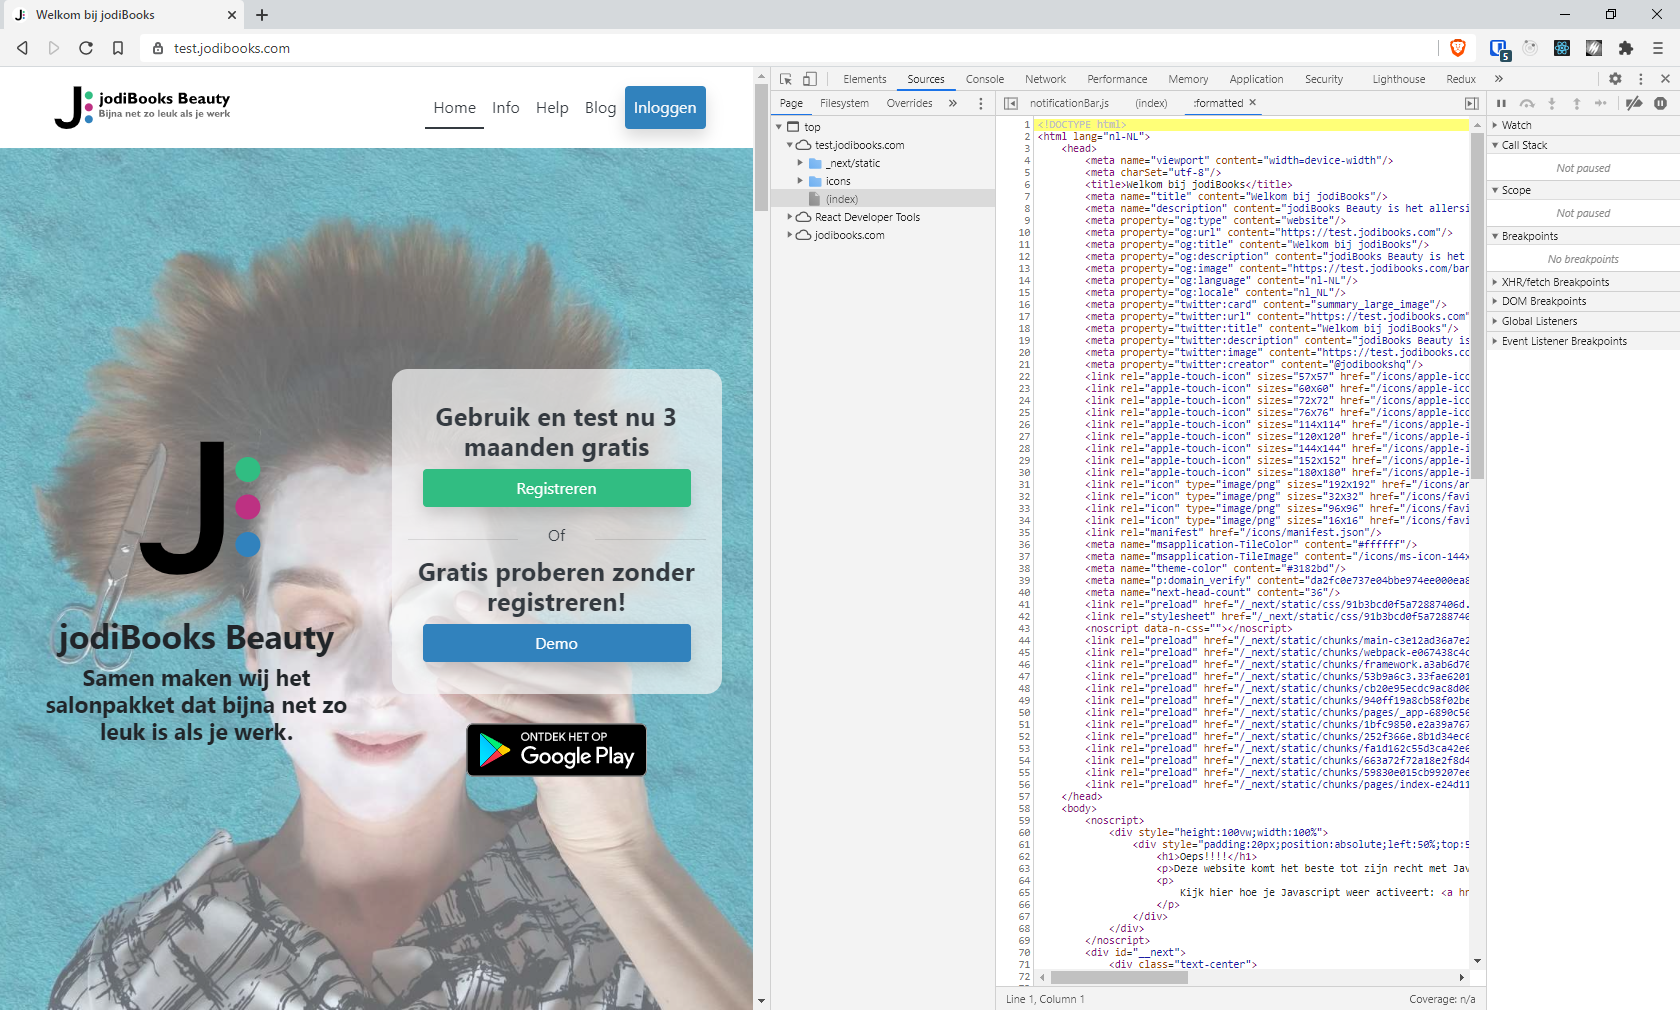Open a new browser tab with plus
Screen dimensions: 1680x1010
(262, 15)
